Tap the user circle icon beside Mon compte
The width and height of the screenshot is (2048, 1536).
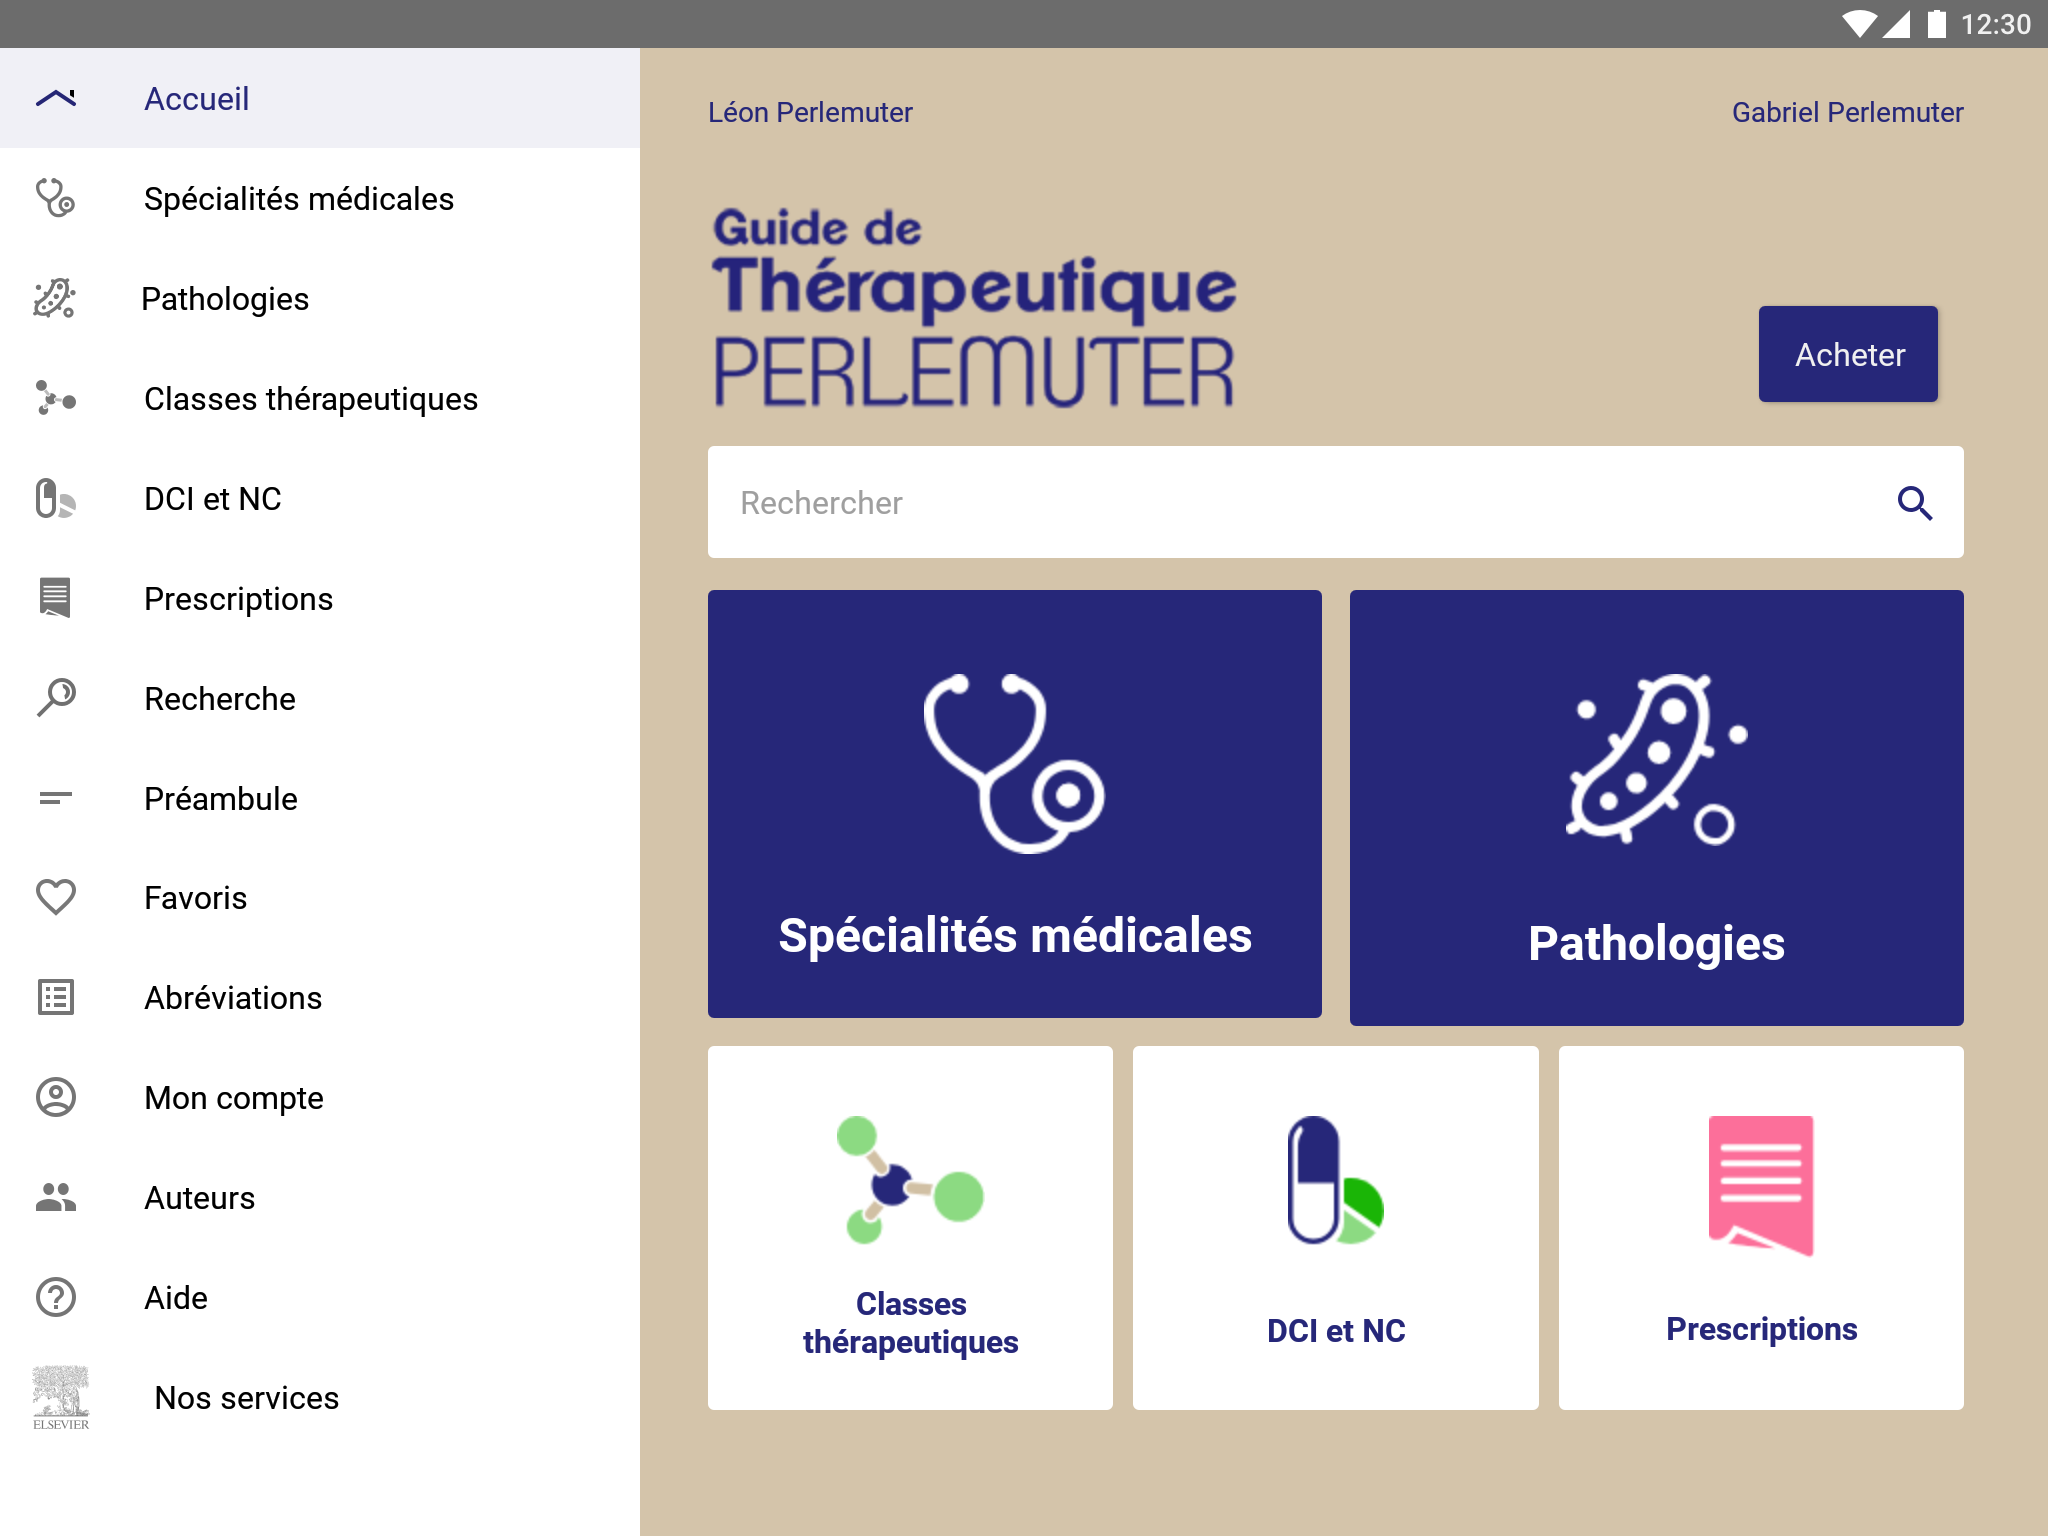(x=56, y=1097)
